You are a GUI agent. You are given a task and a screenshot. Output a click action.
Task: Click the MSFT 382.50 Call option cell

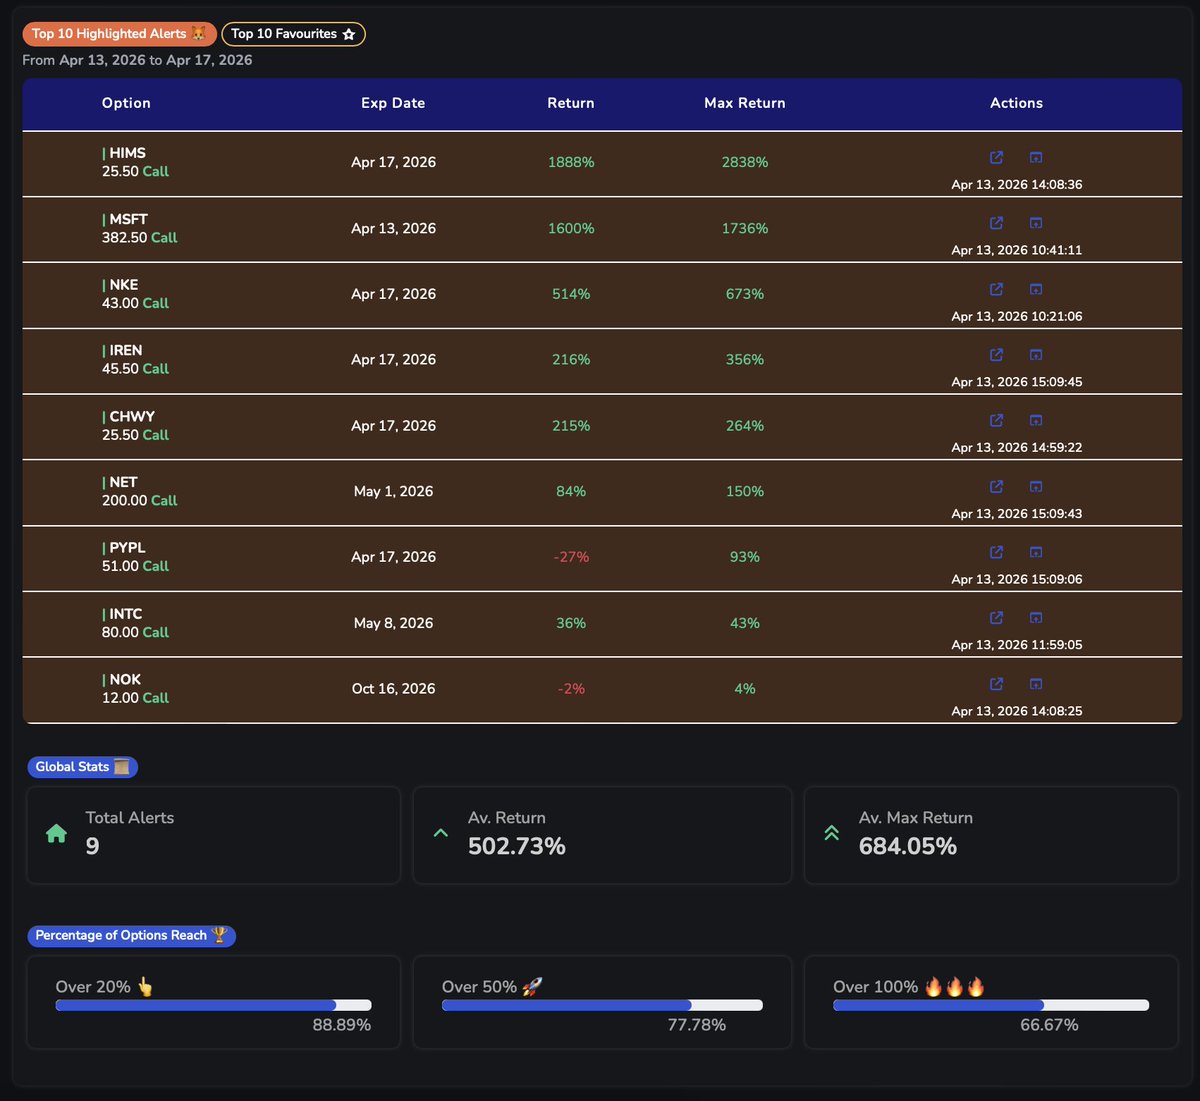pyautogui.click(x=139, y=228)
